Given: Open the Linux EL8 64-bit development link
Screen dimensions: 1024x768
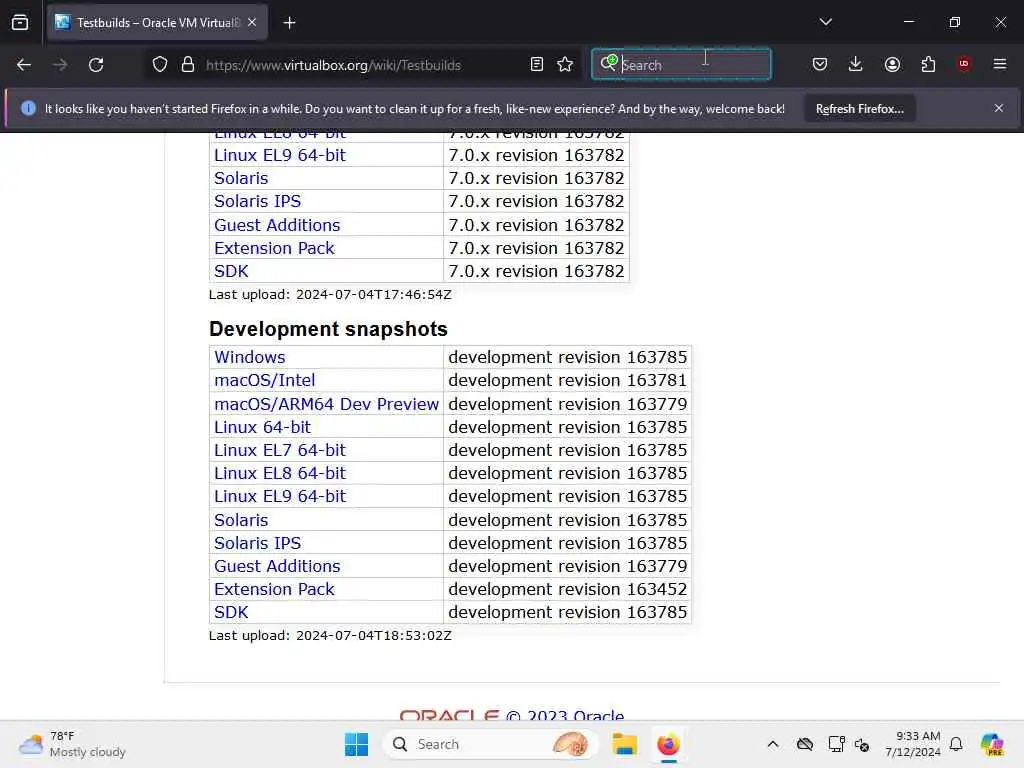Looking at the screenshot, I should tap(280, 473).
